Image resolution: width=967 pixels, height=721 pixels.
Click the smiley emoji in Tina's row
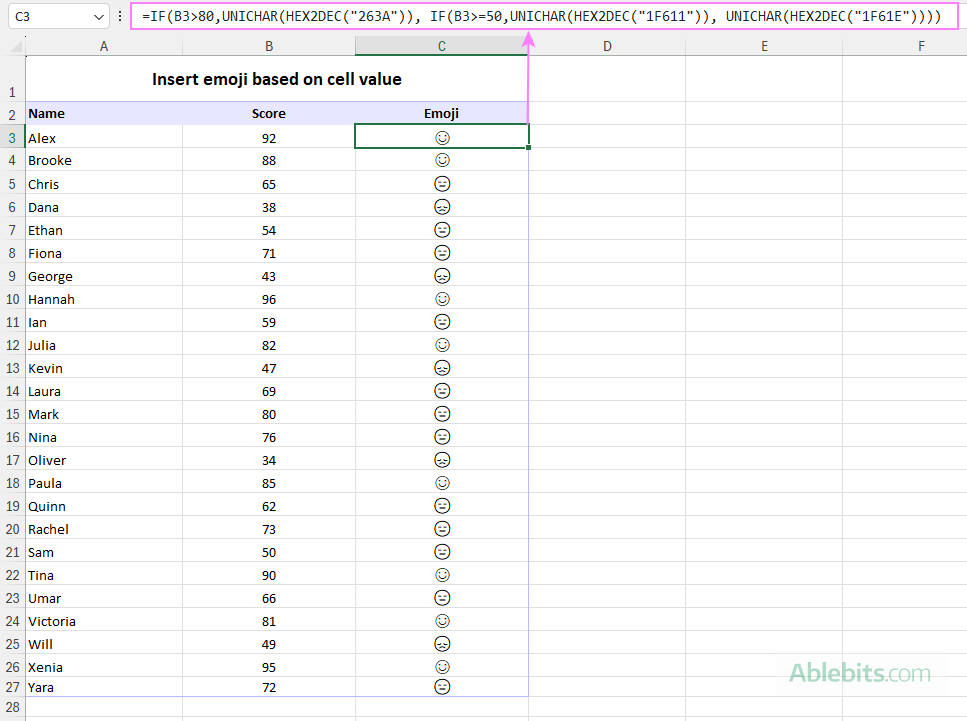(x=441, y=574)
